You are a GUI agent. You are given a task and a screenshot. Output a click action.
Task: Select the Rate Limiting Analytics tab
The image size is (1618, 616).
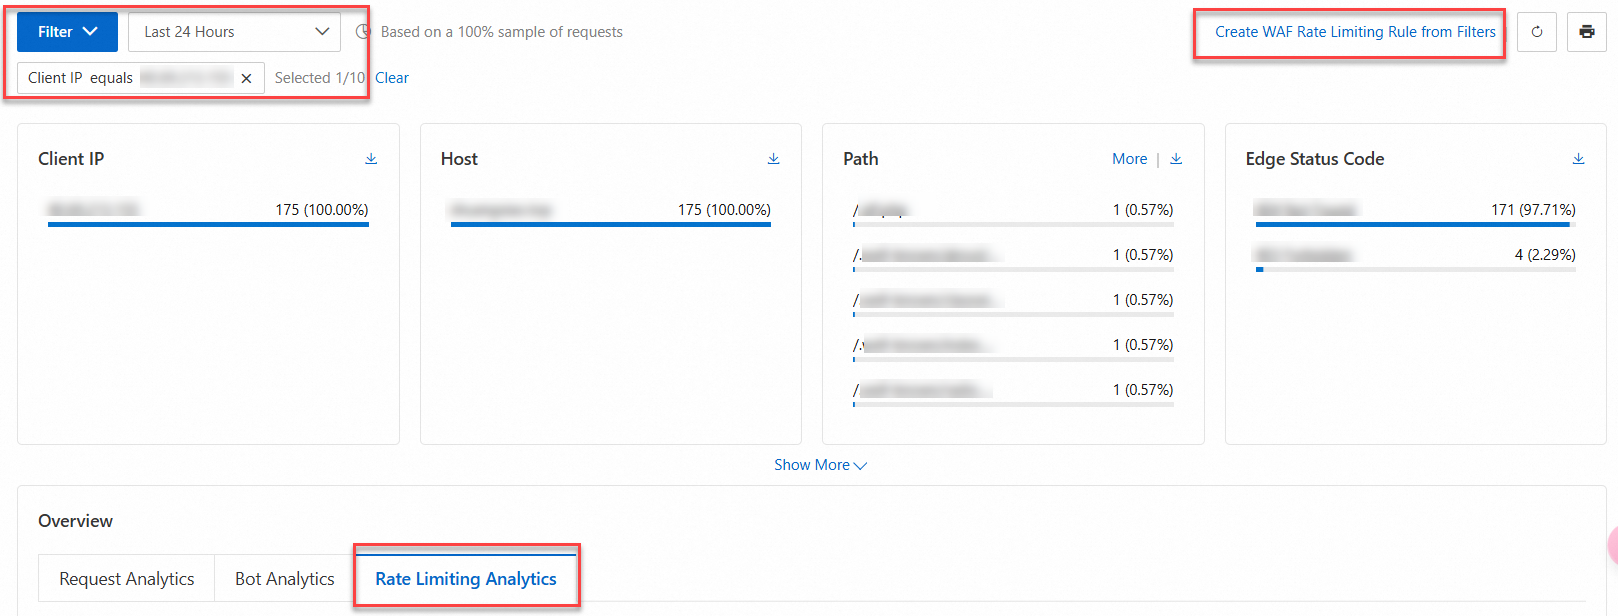(x=466, y=579)
